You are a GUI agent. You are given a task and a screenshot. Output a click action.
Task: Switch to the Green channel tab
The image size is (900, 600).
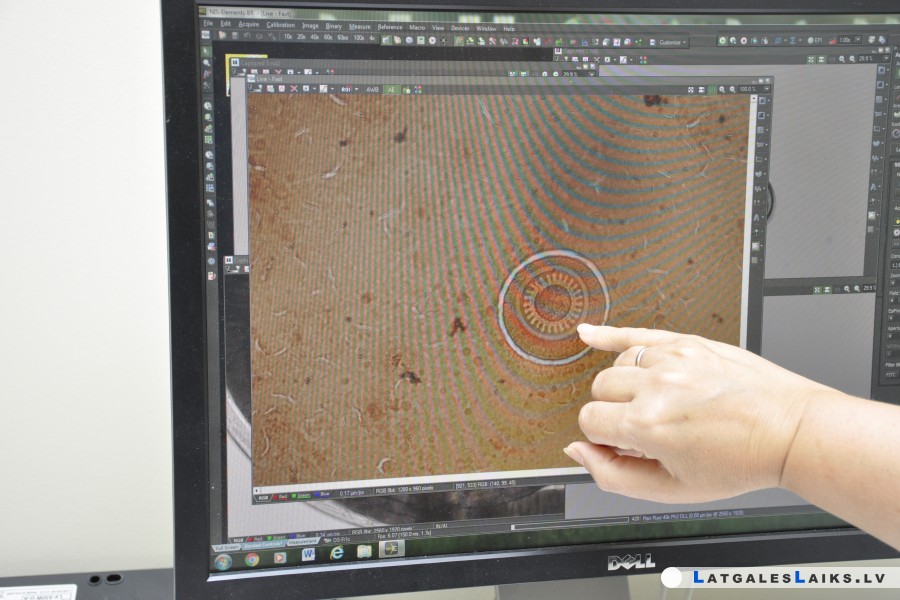[301, 496]
